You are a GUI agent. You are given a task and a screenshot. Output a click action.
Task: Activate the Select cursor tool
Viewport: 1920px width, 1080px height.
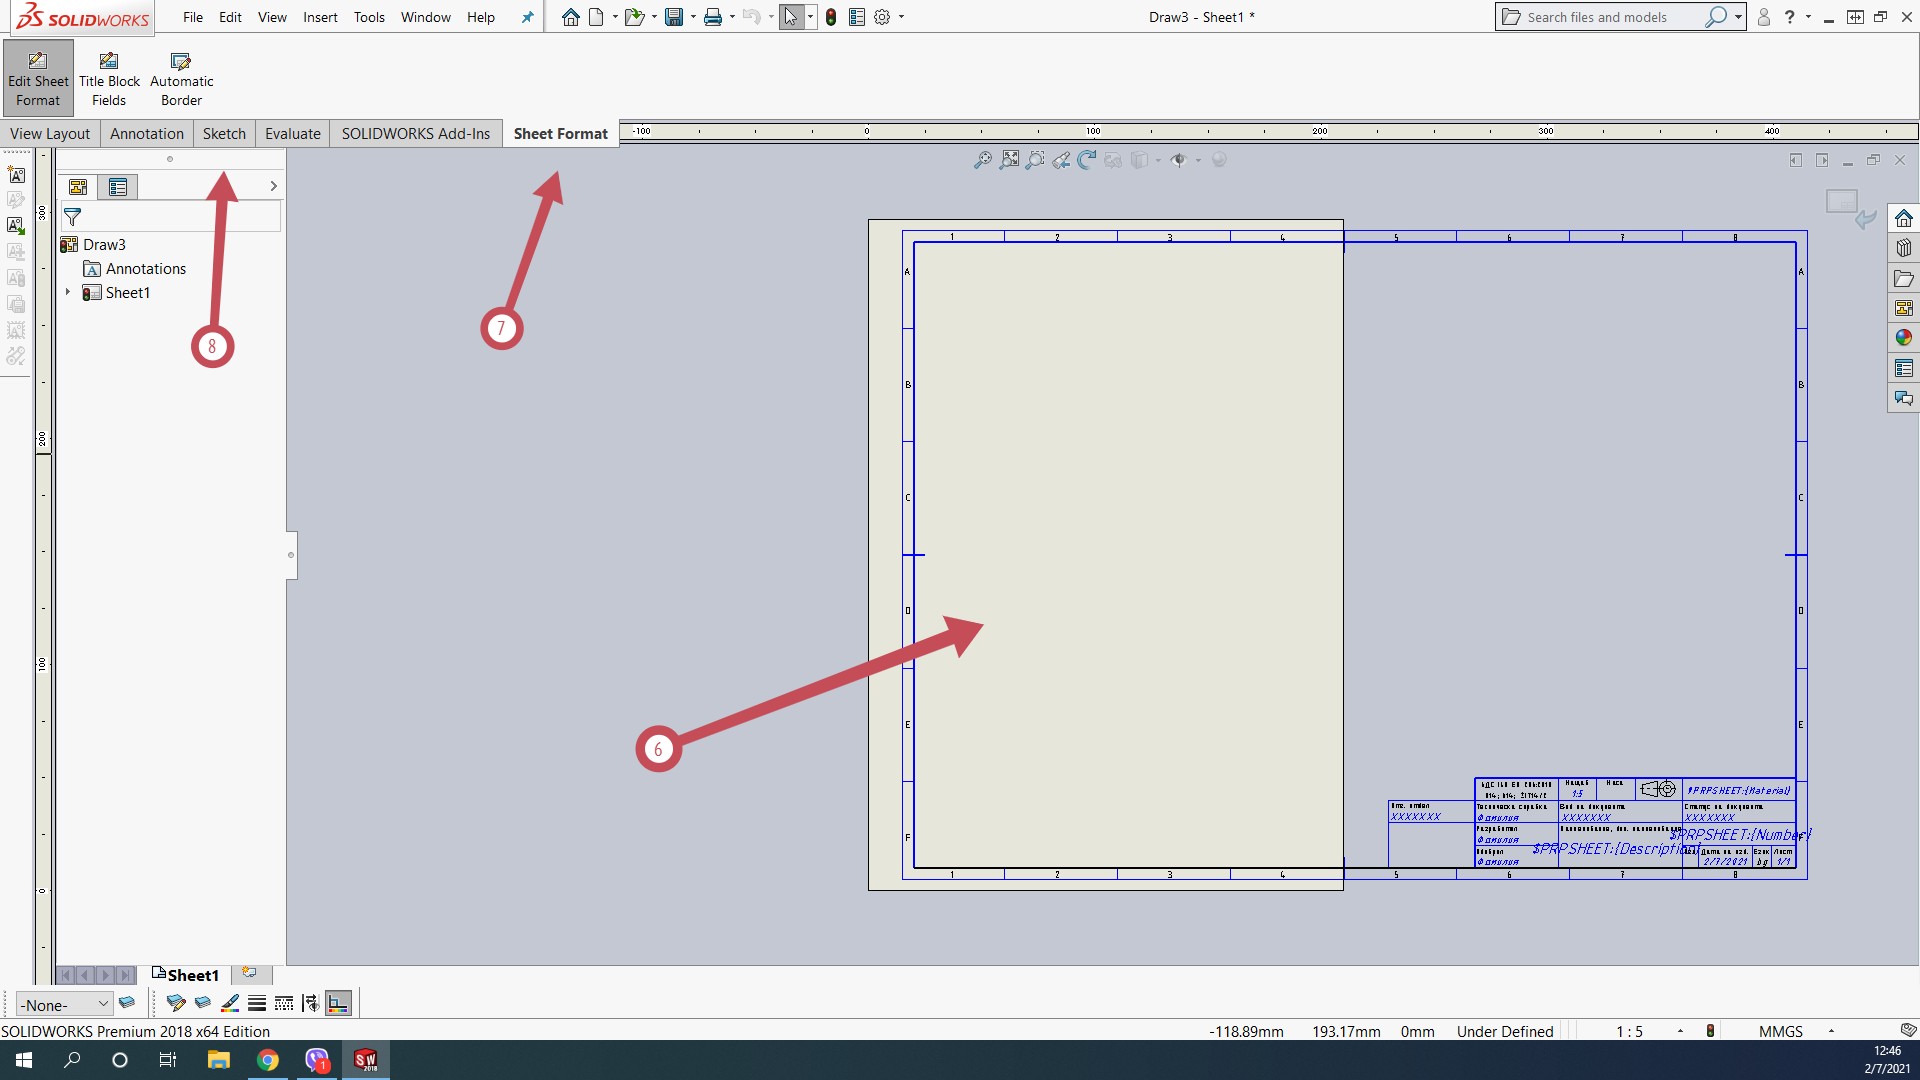(791, 17)
